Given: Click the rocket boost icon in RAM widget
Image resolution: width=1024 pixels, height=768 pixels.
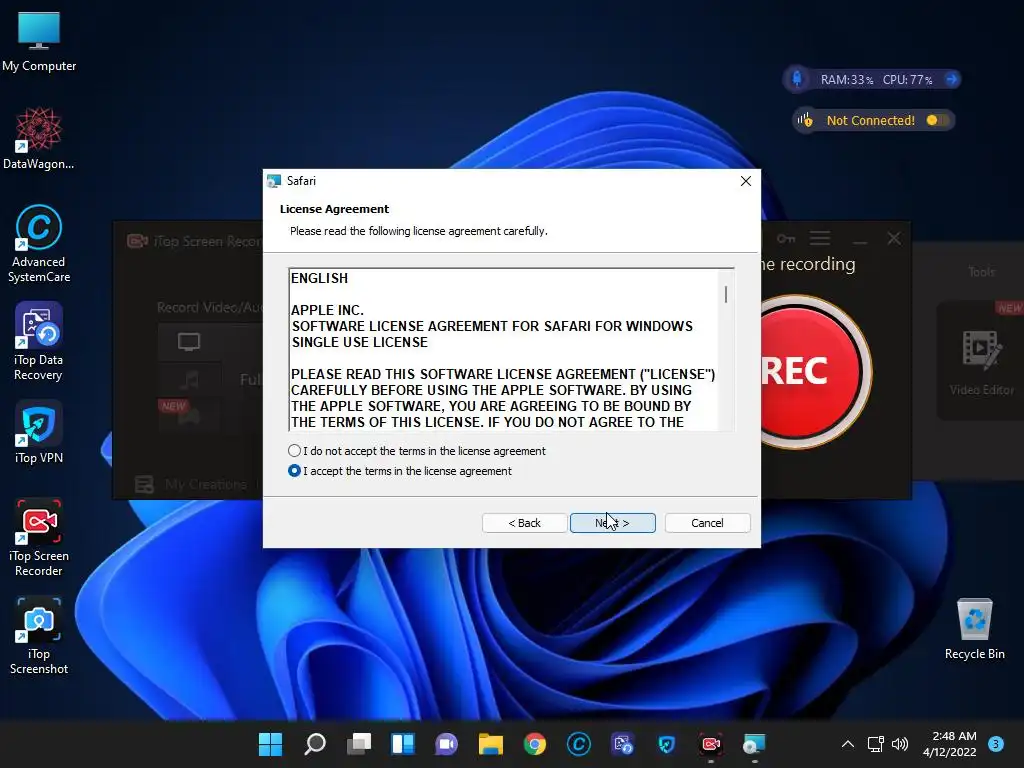Looking at the screenshot, I should click(x=797, y=79).
